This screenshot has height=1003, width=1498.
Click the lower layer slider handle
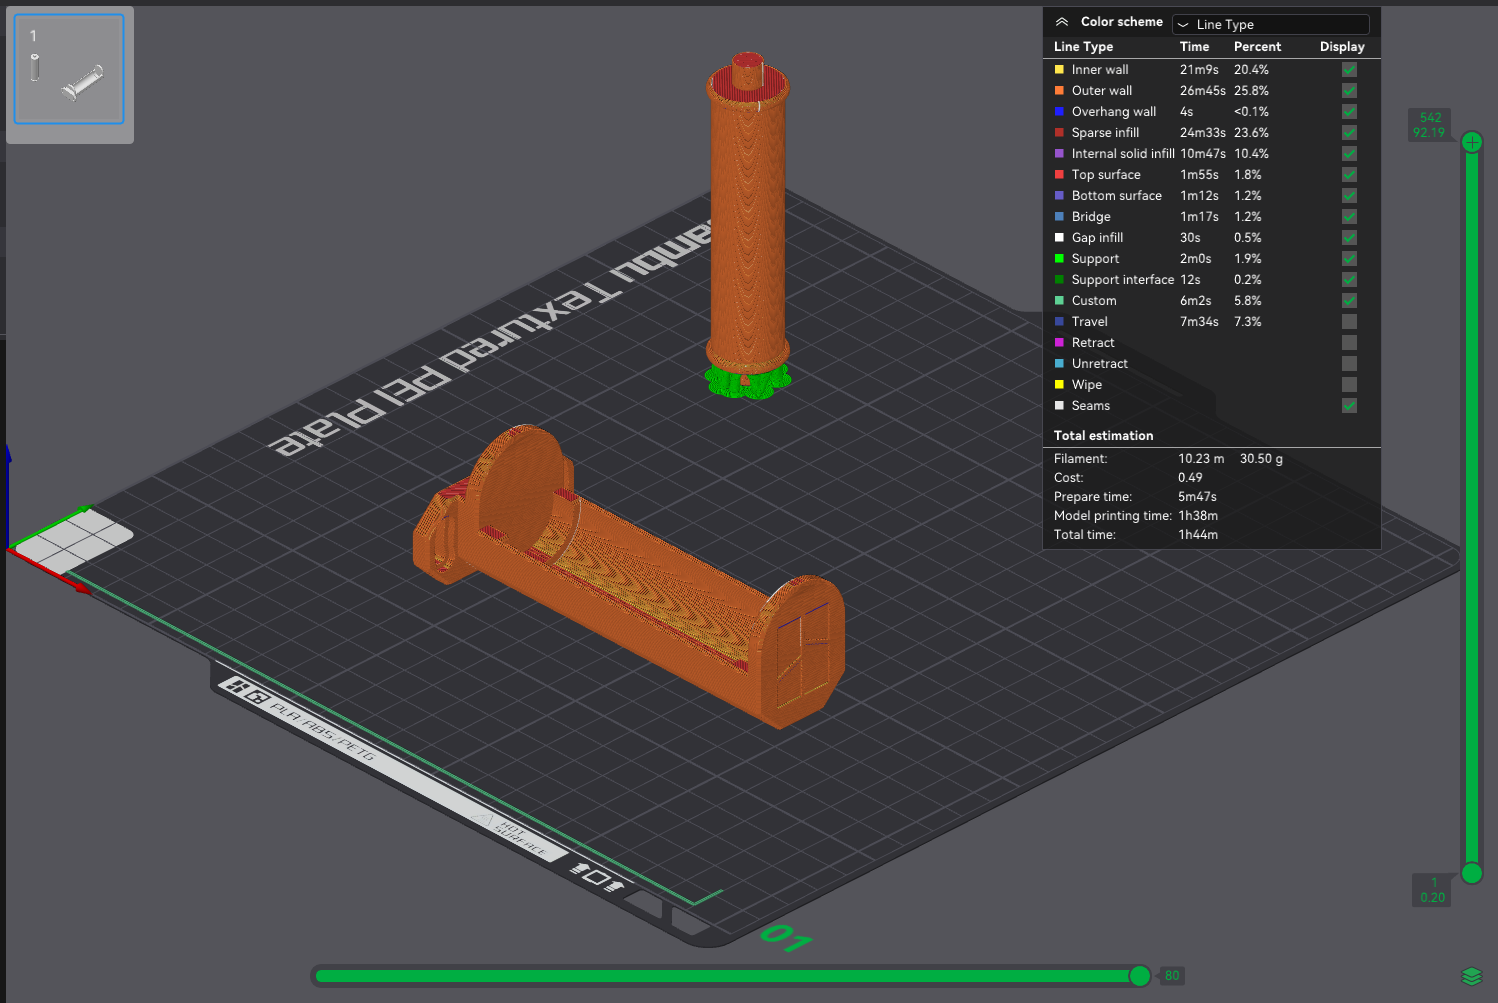pyautogui.click(x=1472, y=873)
